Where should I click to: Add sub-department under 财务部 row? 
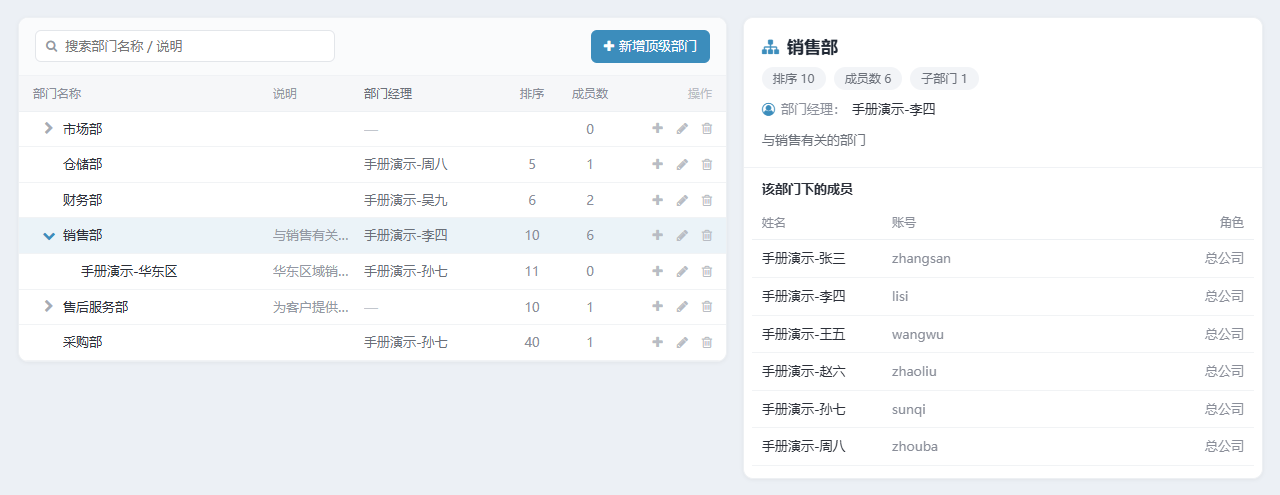[x=657, y=200]
